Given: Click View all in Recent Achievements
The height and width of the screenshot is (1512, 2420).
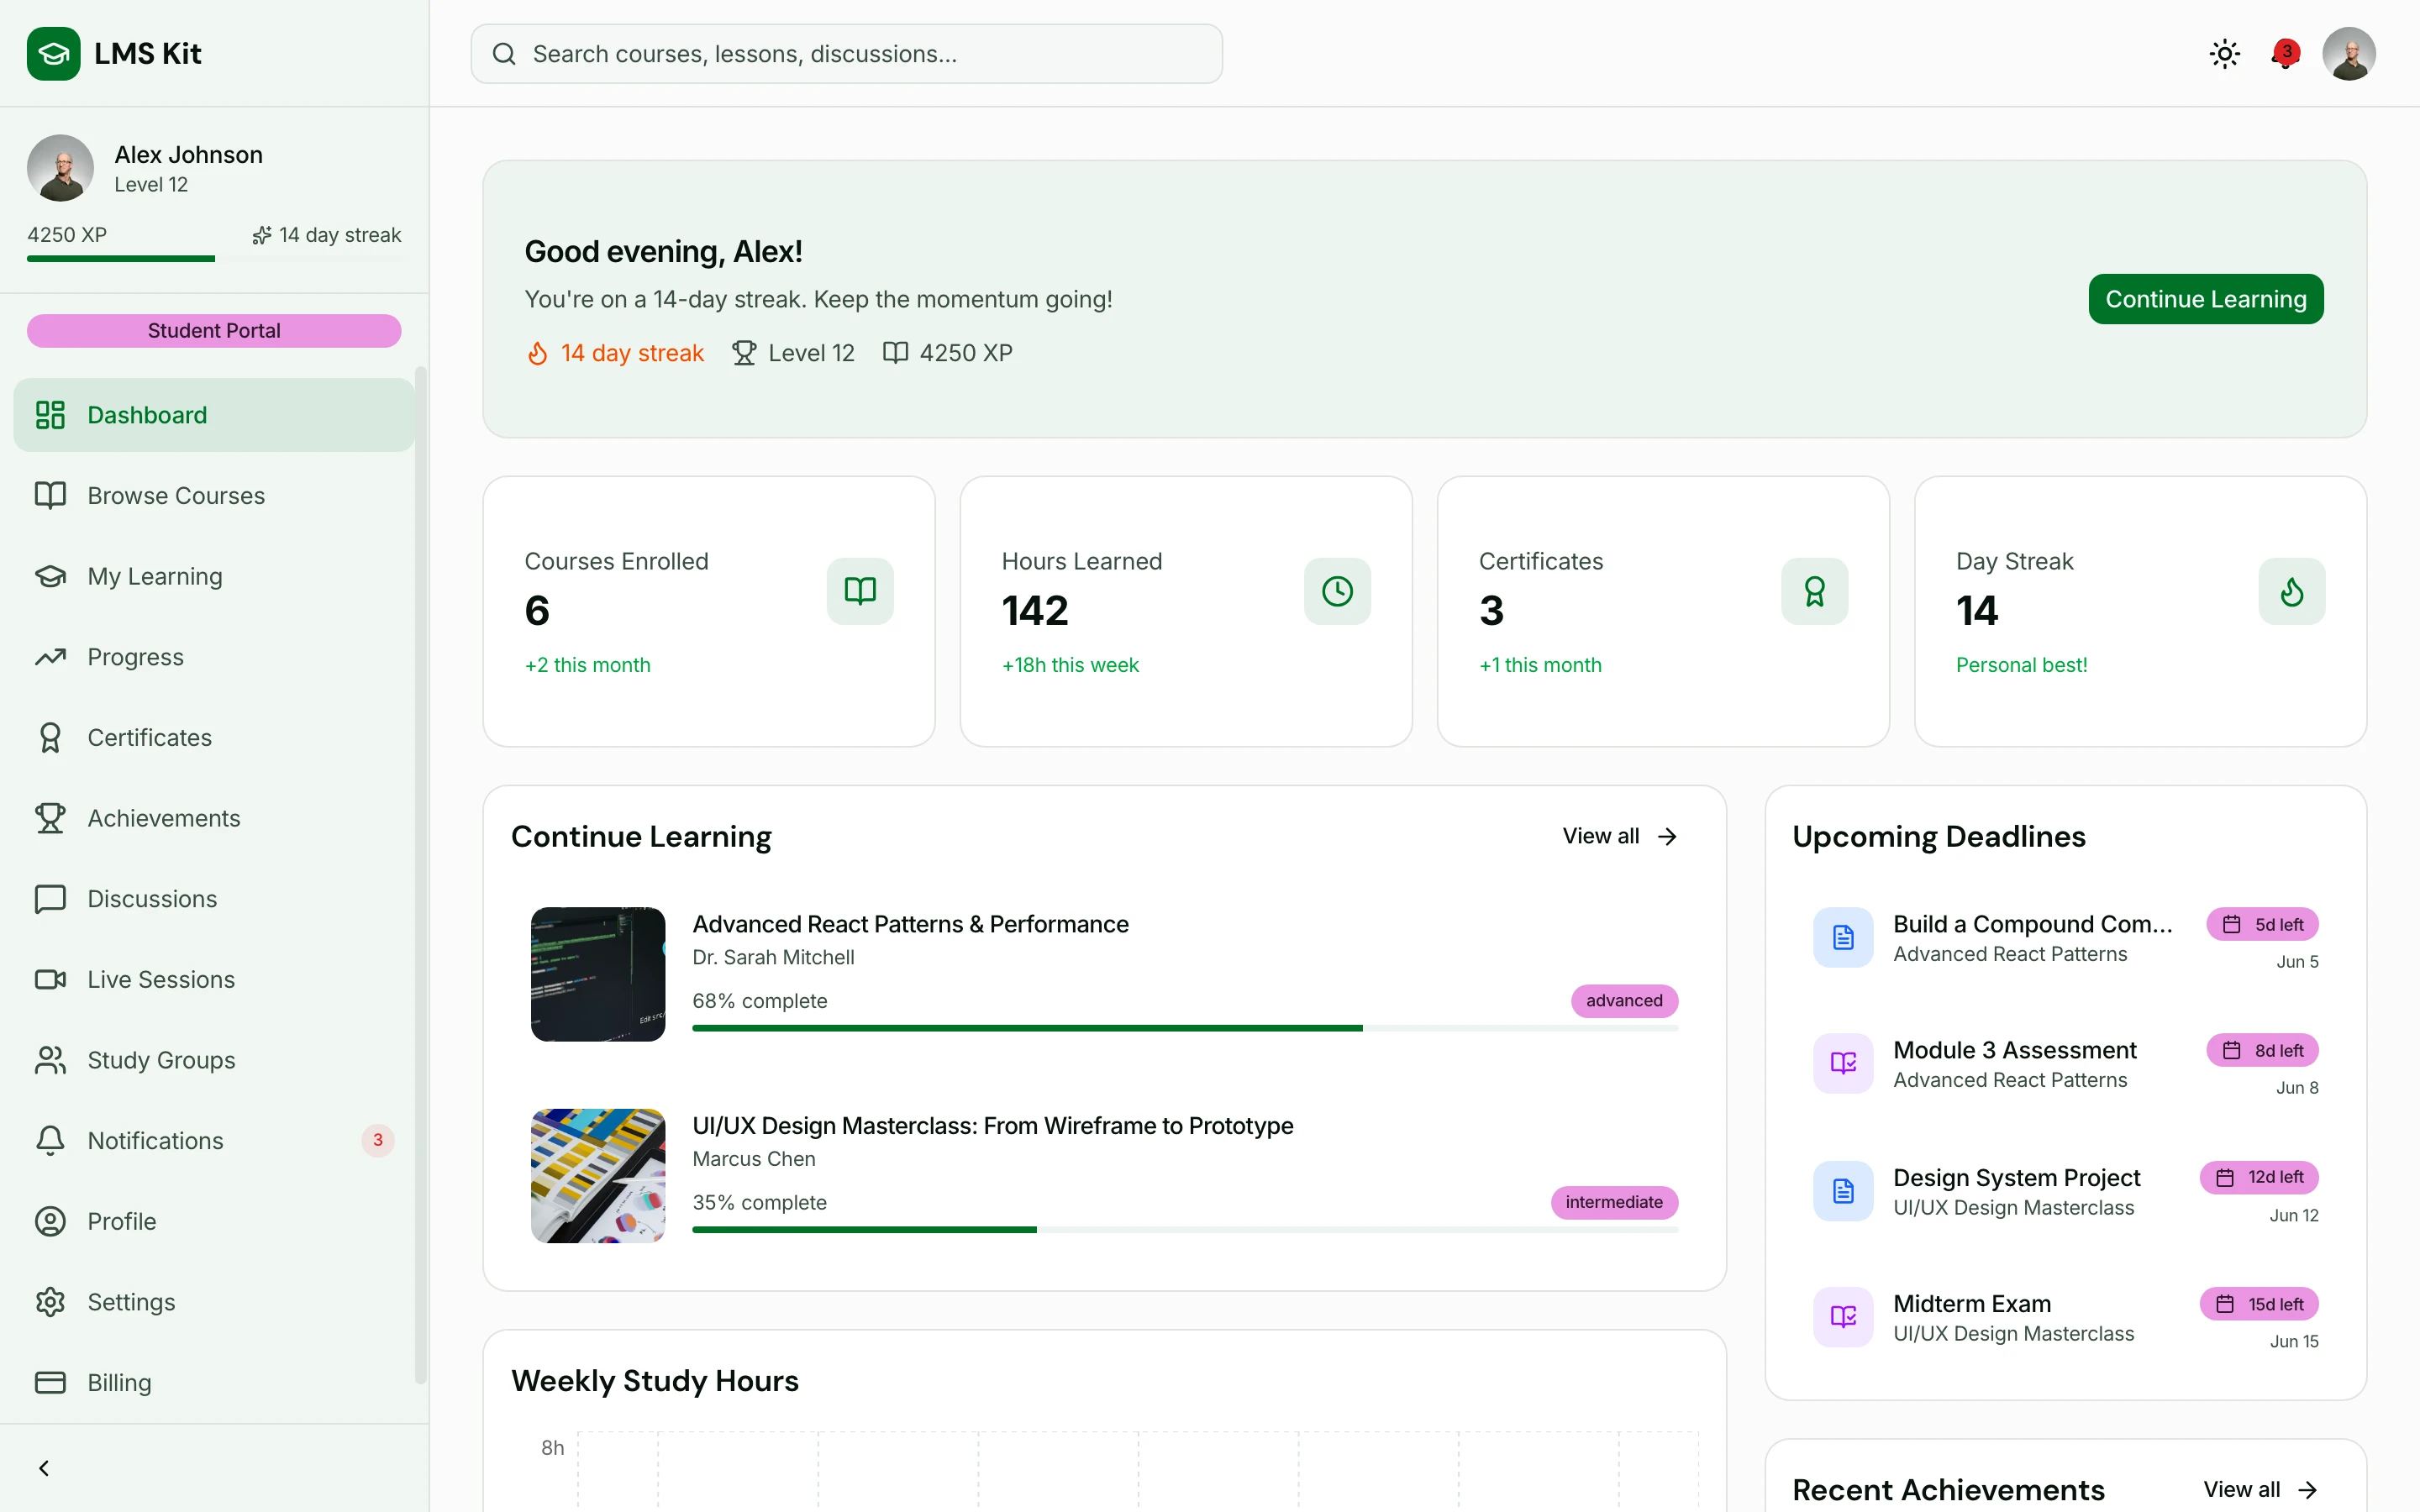Looking at the screenshot, I should (2260, 1490).
